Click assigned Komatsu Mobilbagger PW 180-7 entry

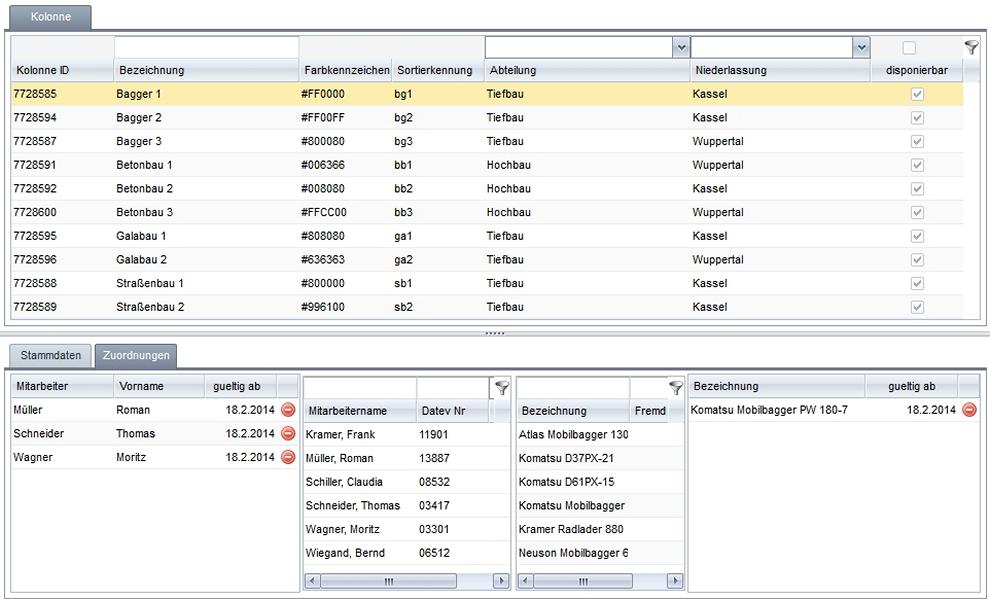769,410
